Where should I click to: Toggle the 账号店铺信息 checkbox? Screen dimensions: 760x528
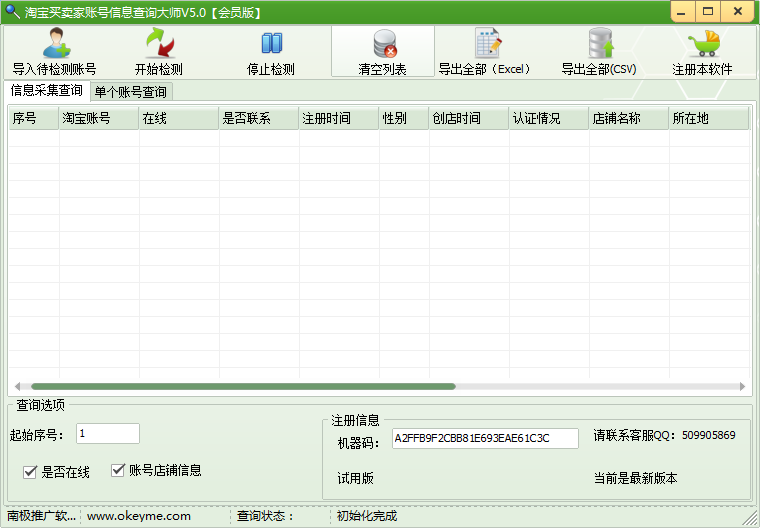tap(118, 470)
